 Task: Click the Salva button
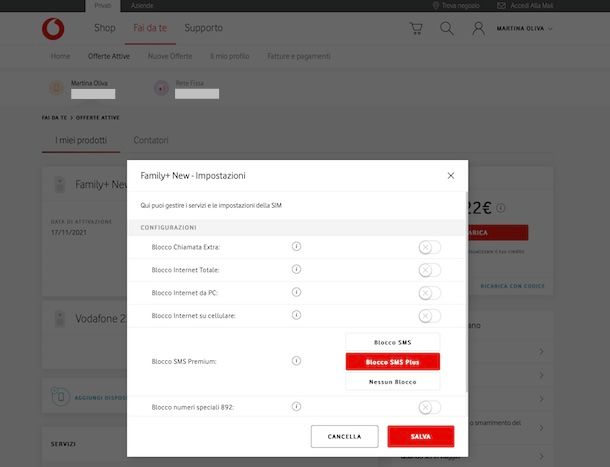(421, 437)
